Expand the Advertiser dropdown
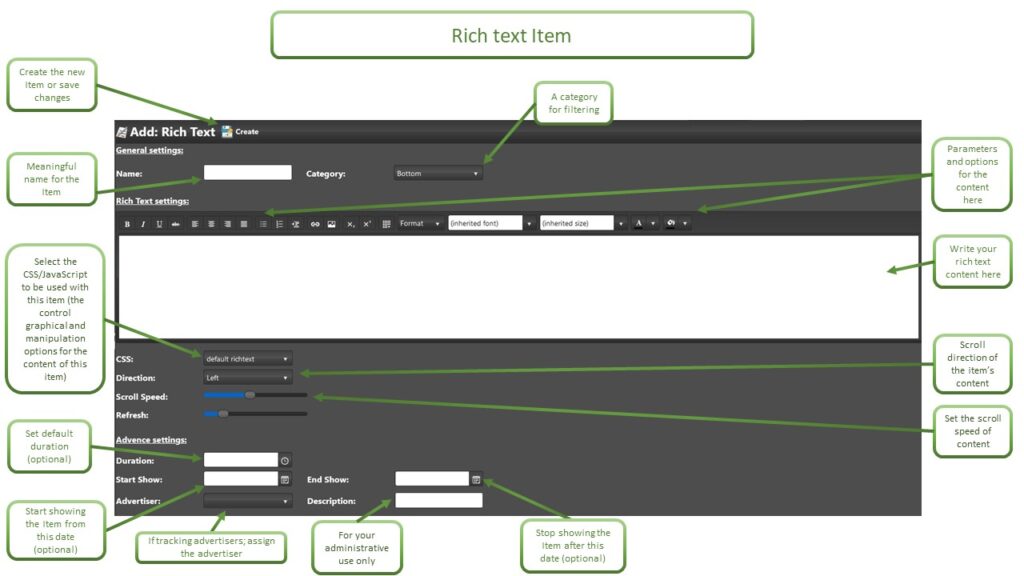Viewport: 1024px width, 576px height. pyautogui.click(x=247, y=500)
